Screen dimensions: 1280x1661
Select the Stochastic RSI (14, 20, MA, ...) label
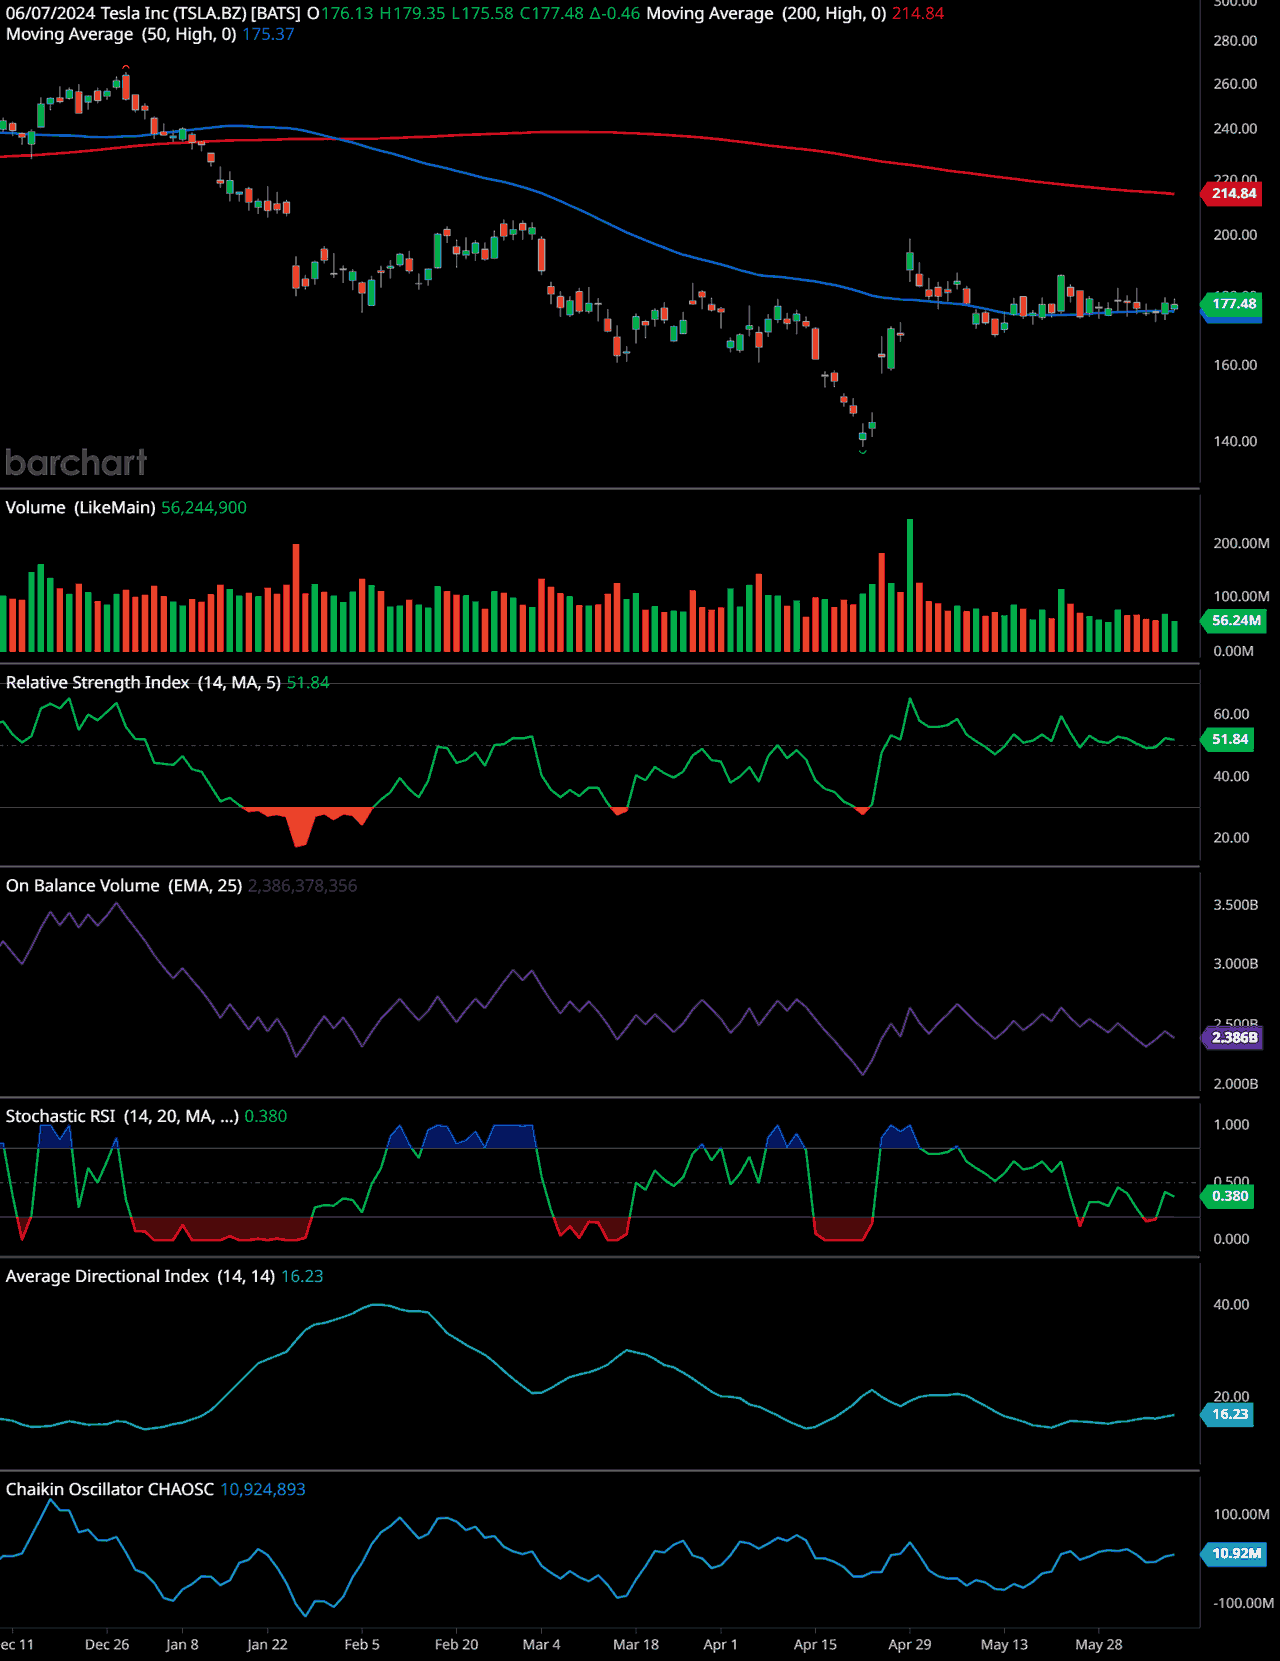122,1116
